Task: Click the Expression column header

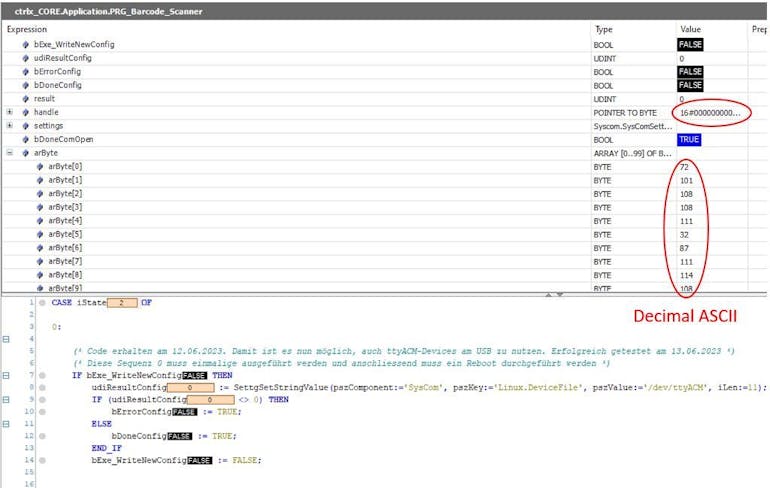Action: click(x=28, y=30)
